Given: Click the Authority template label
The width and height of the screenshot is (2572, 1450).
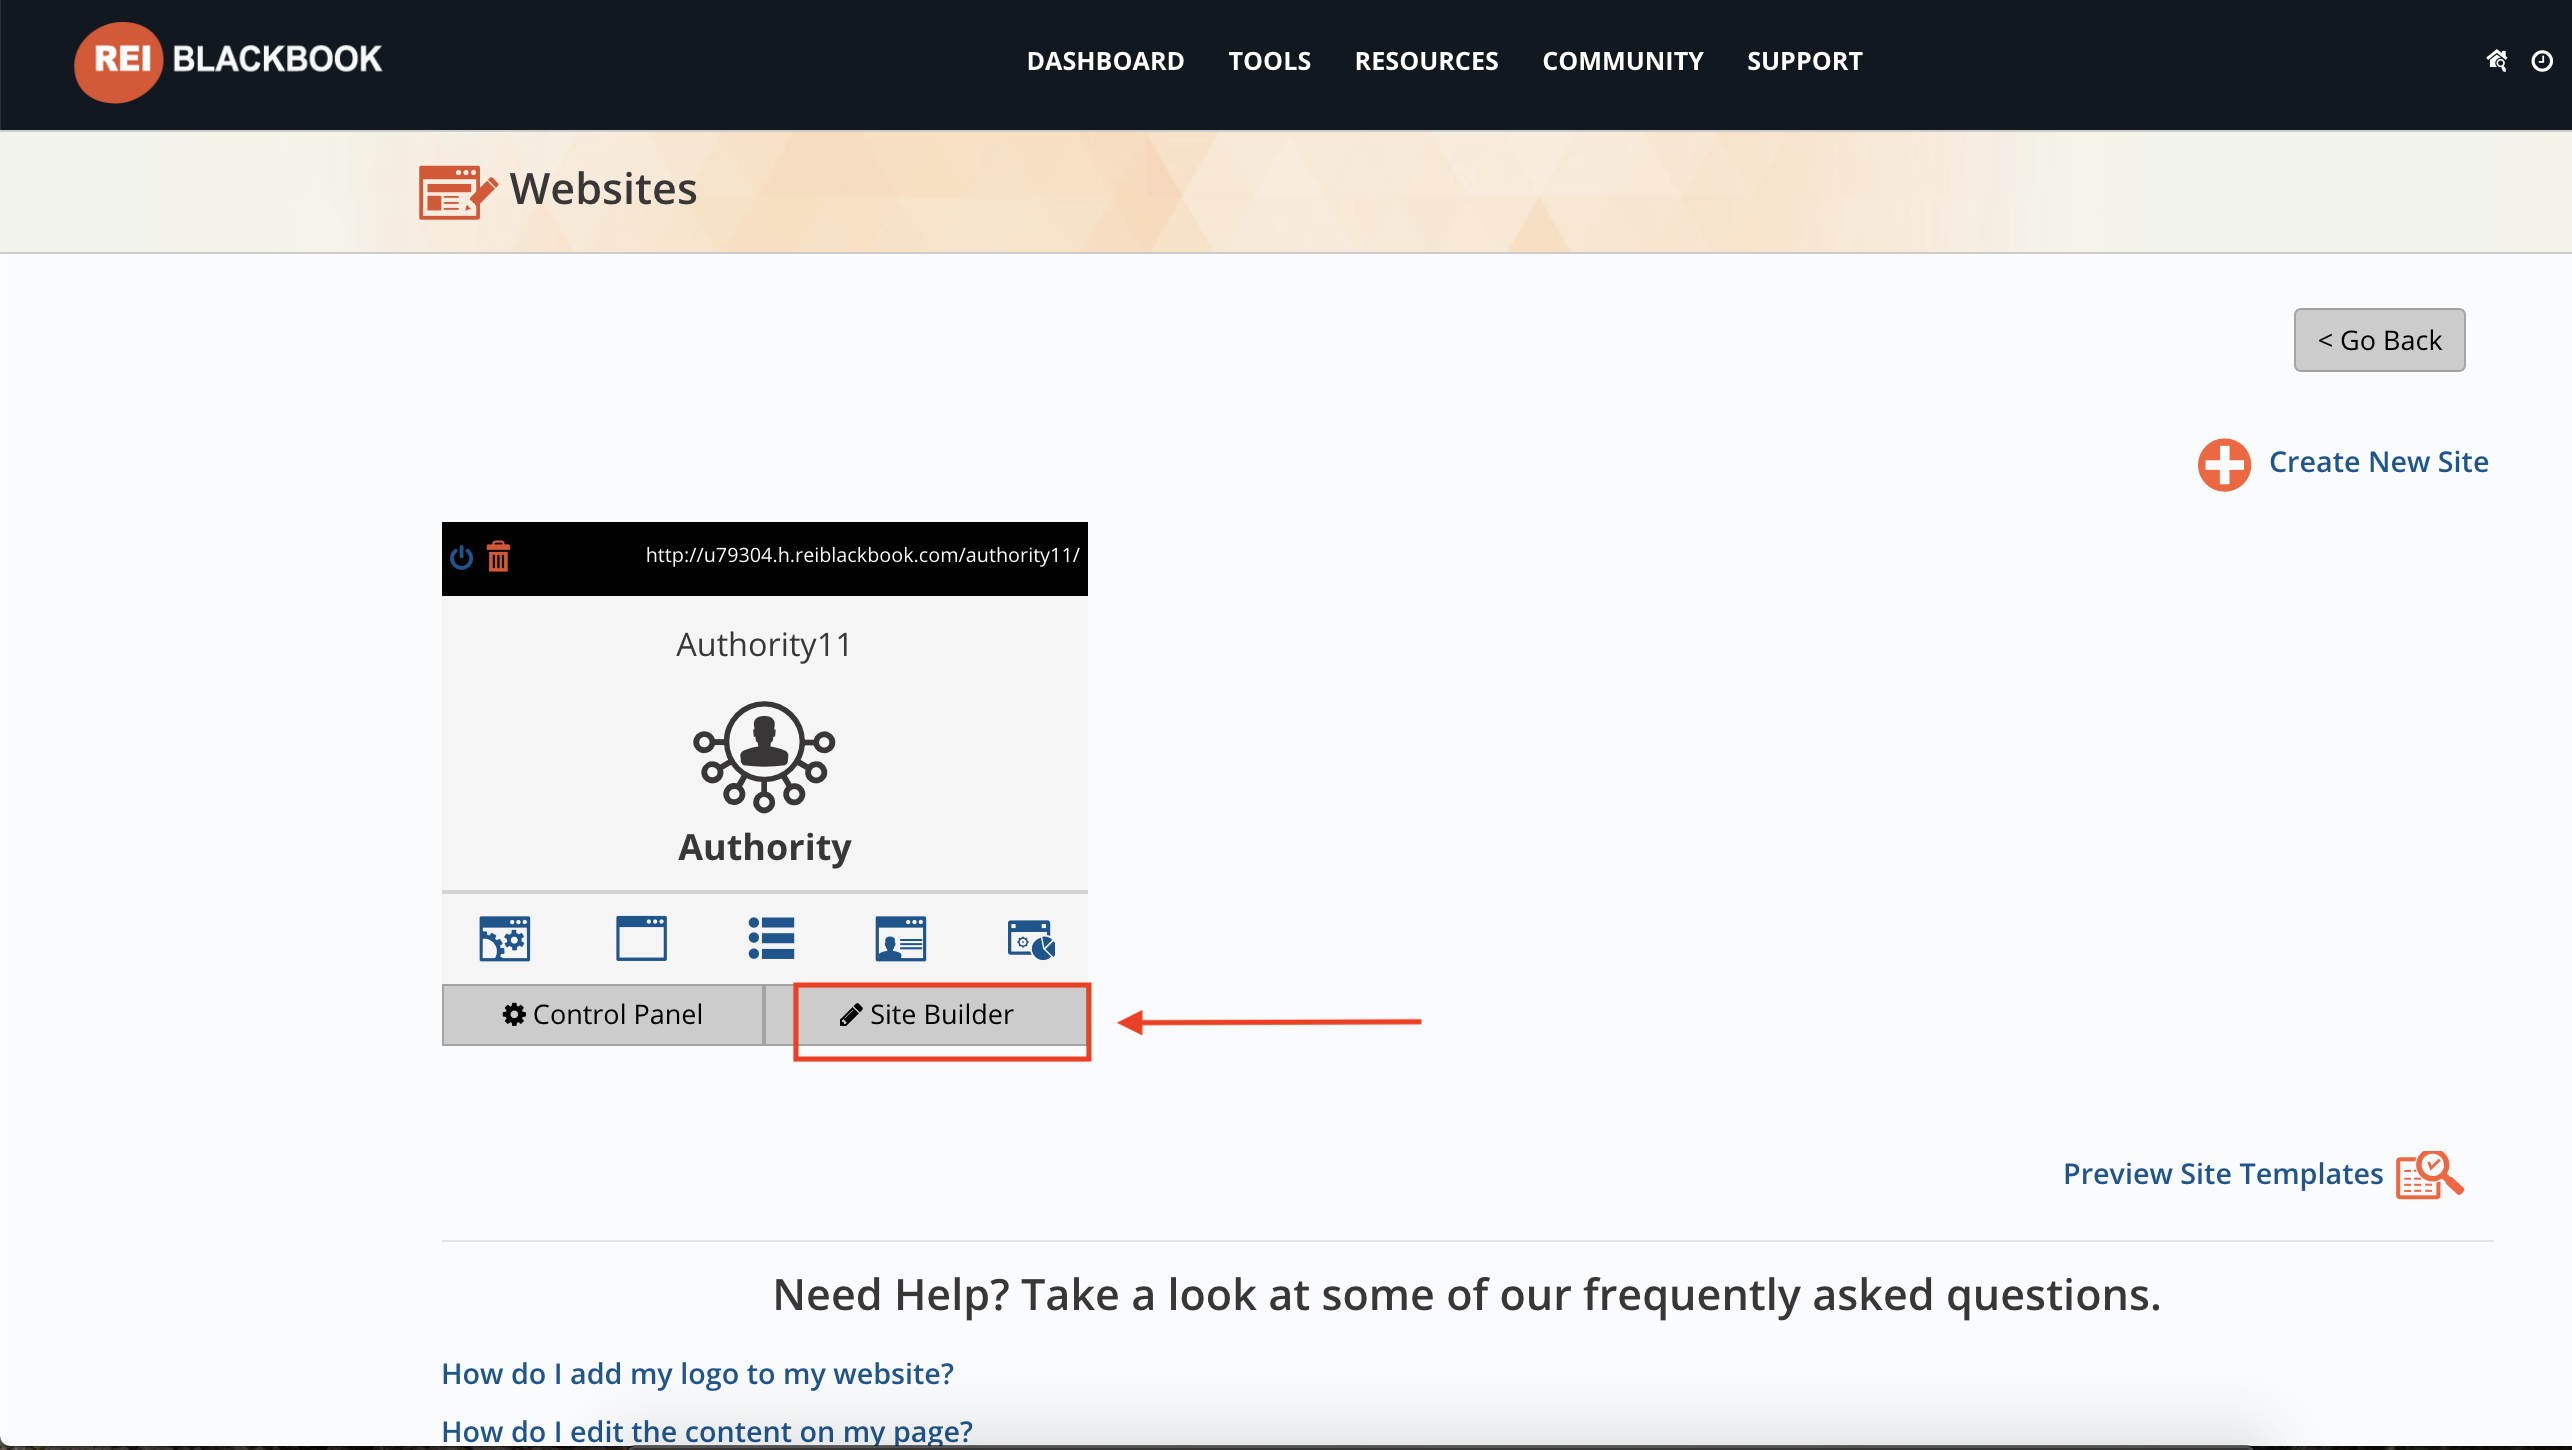Looking at the screenshot, I should tap(764, 847).
